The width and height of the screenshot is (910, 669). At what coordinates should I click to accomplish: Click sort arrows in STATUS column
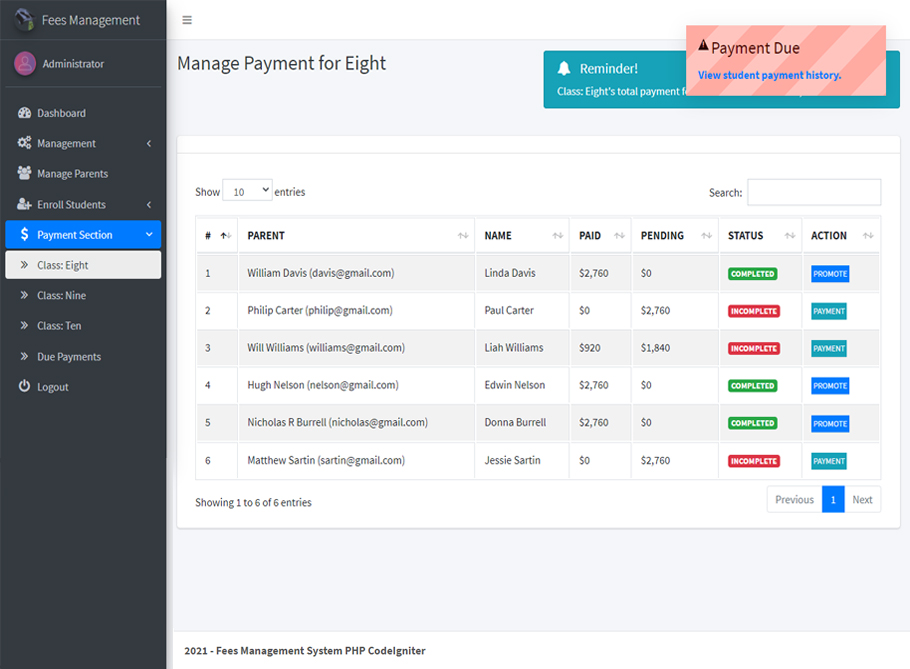[790, 236]
